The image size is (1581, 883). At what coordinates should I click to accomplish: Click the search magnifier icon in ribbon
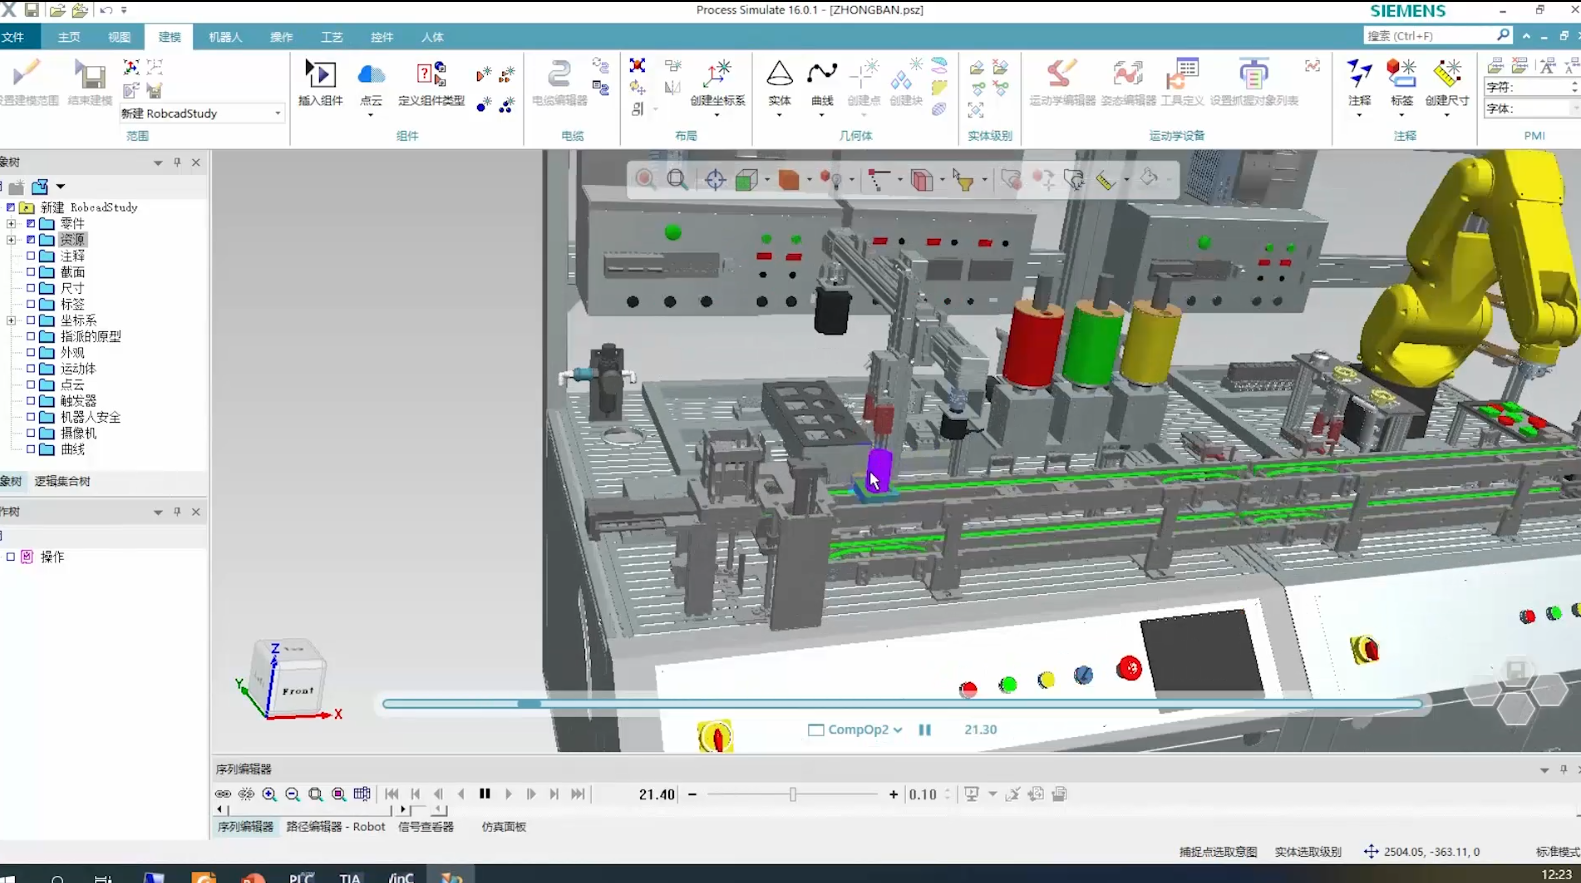pos(1503,35)
